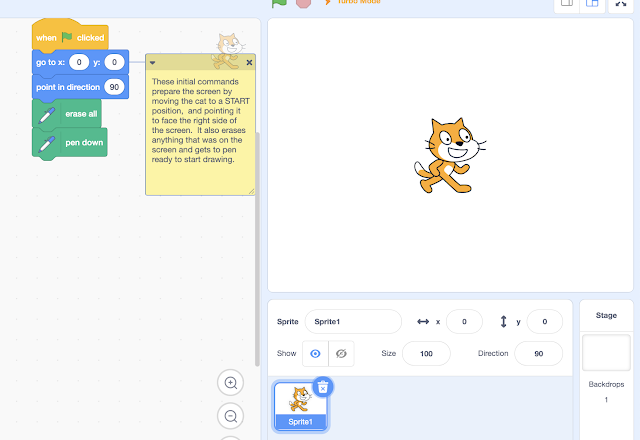640x440 pixels.
Task: Select the Stage backdrop thumbnail
Action: [x=606, y=353]
